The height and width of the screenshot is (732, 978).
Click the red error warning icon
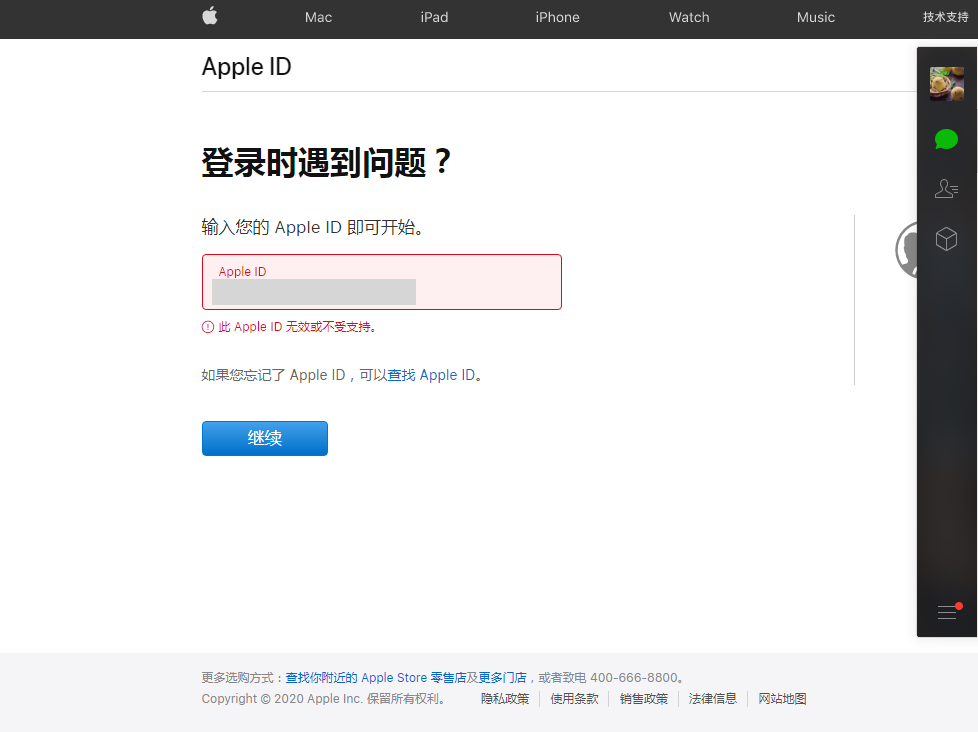[208, 327]
